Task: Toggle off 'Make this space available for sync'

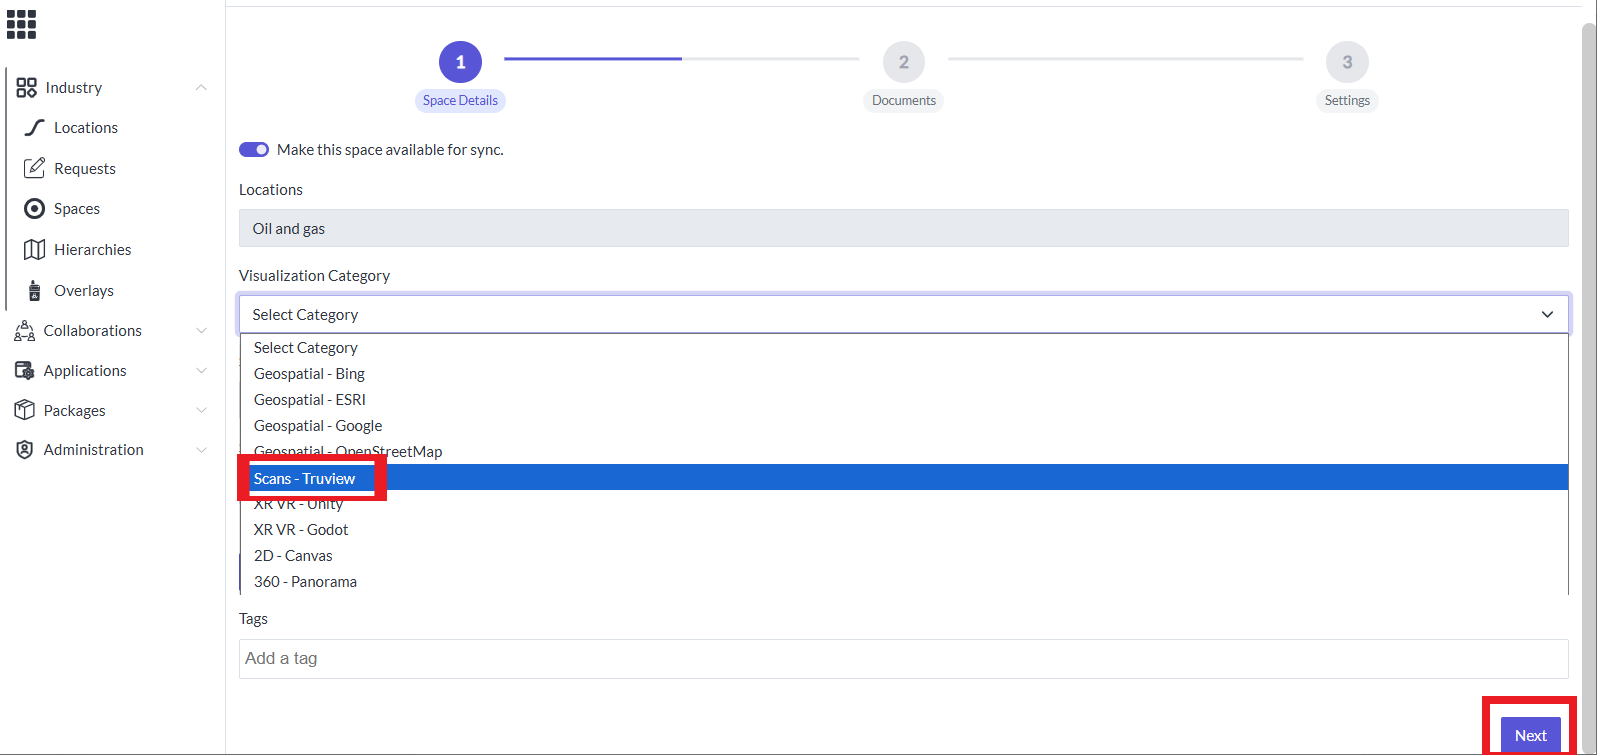Action: tap(254, 150)
